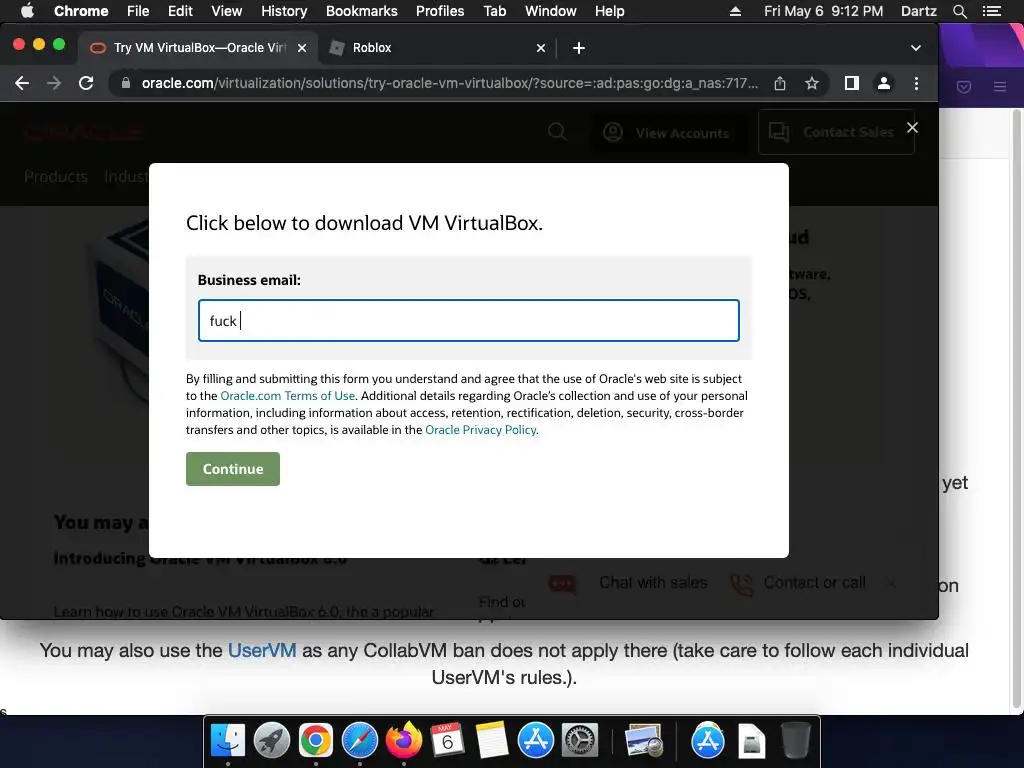Click the Chrome back arrow
The image size is (1024, 768).
click(22, 83)
